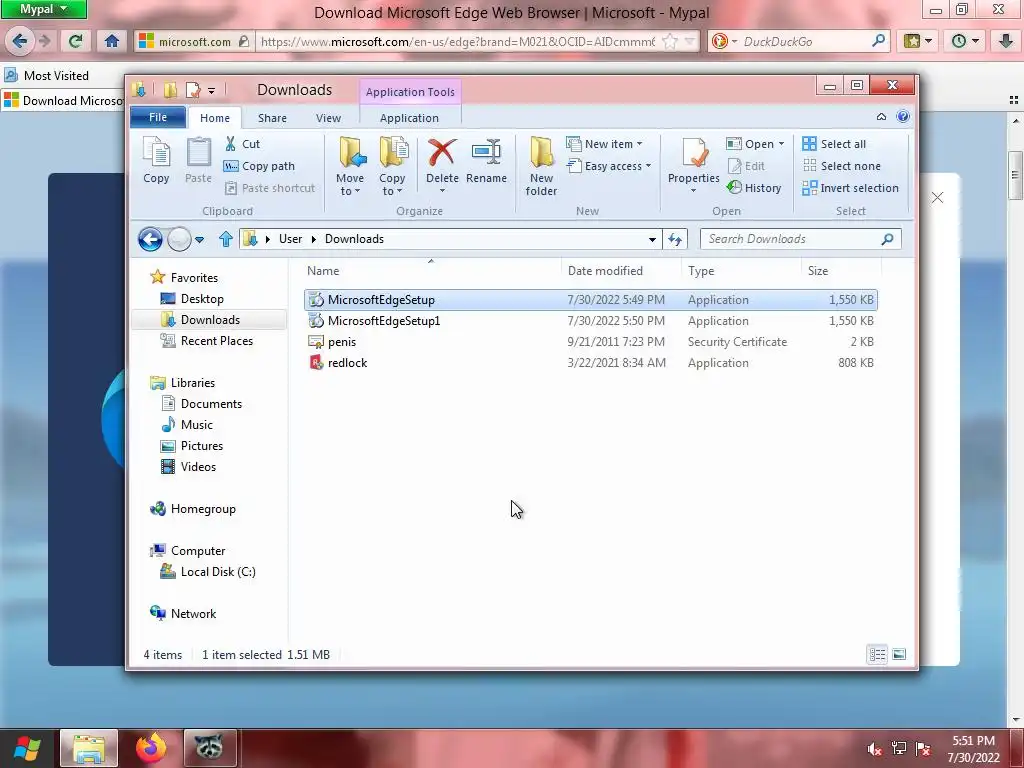The height and width of the screenshot is (768, 1024).
Task: Click the refresh button beside address bar
Action: (675, 239)
